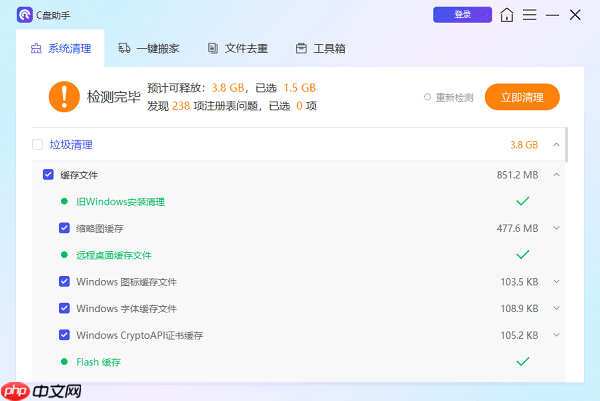Open the home page via house icon
600x401 pixels.
click(508, 15)
